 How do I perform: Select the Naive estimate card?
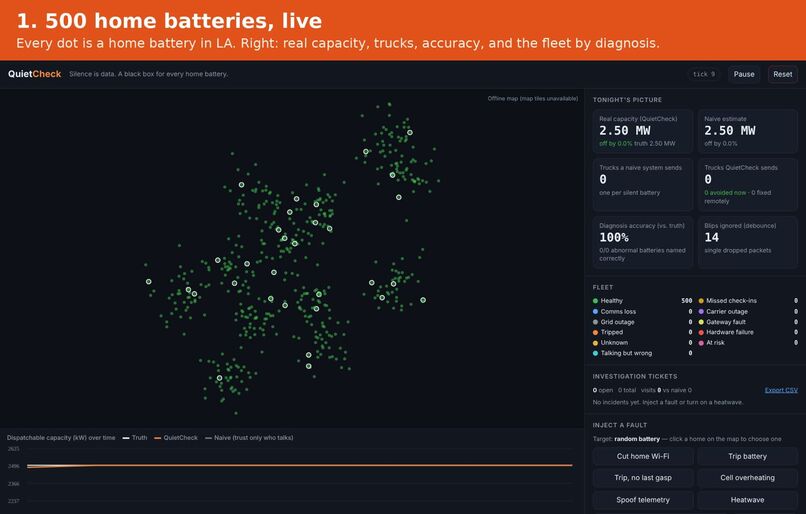pos(747,131)
